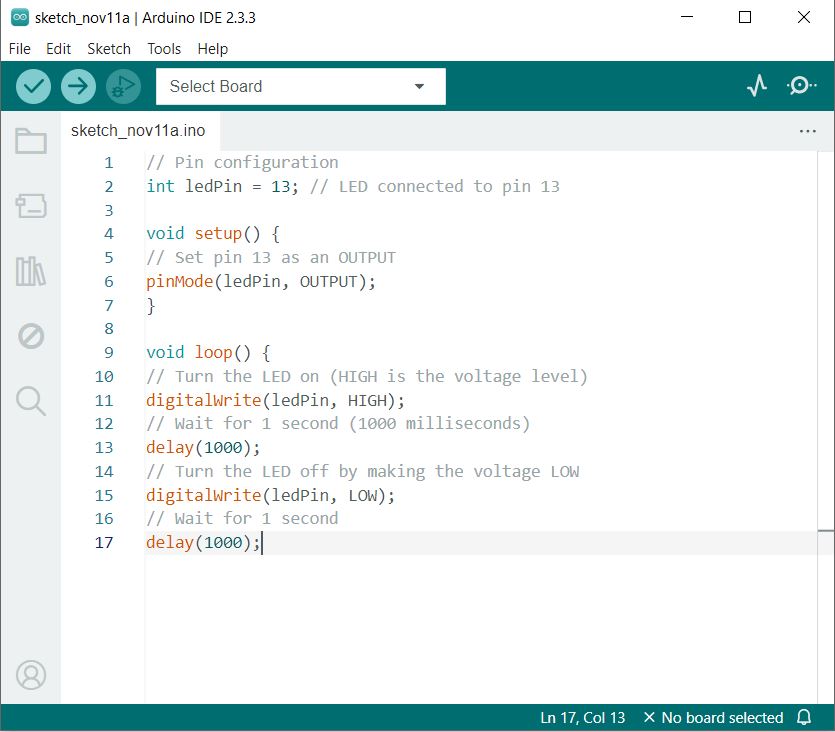
Task: Click the 'void loop() {' line
Action: pos(208,352)
